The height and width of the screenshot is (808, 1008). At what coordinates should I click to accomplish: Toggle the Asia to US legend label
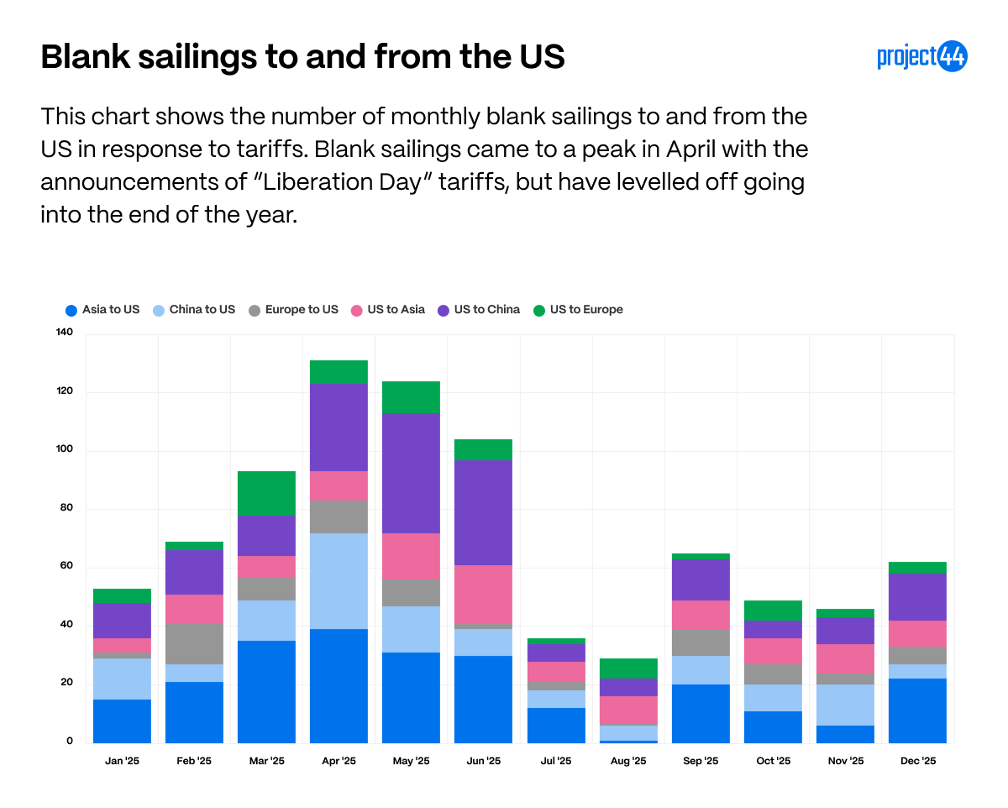click(111, 310)
